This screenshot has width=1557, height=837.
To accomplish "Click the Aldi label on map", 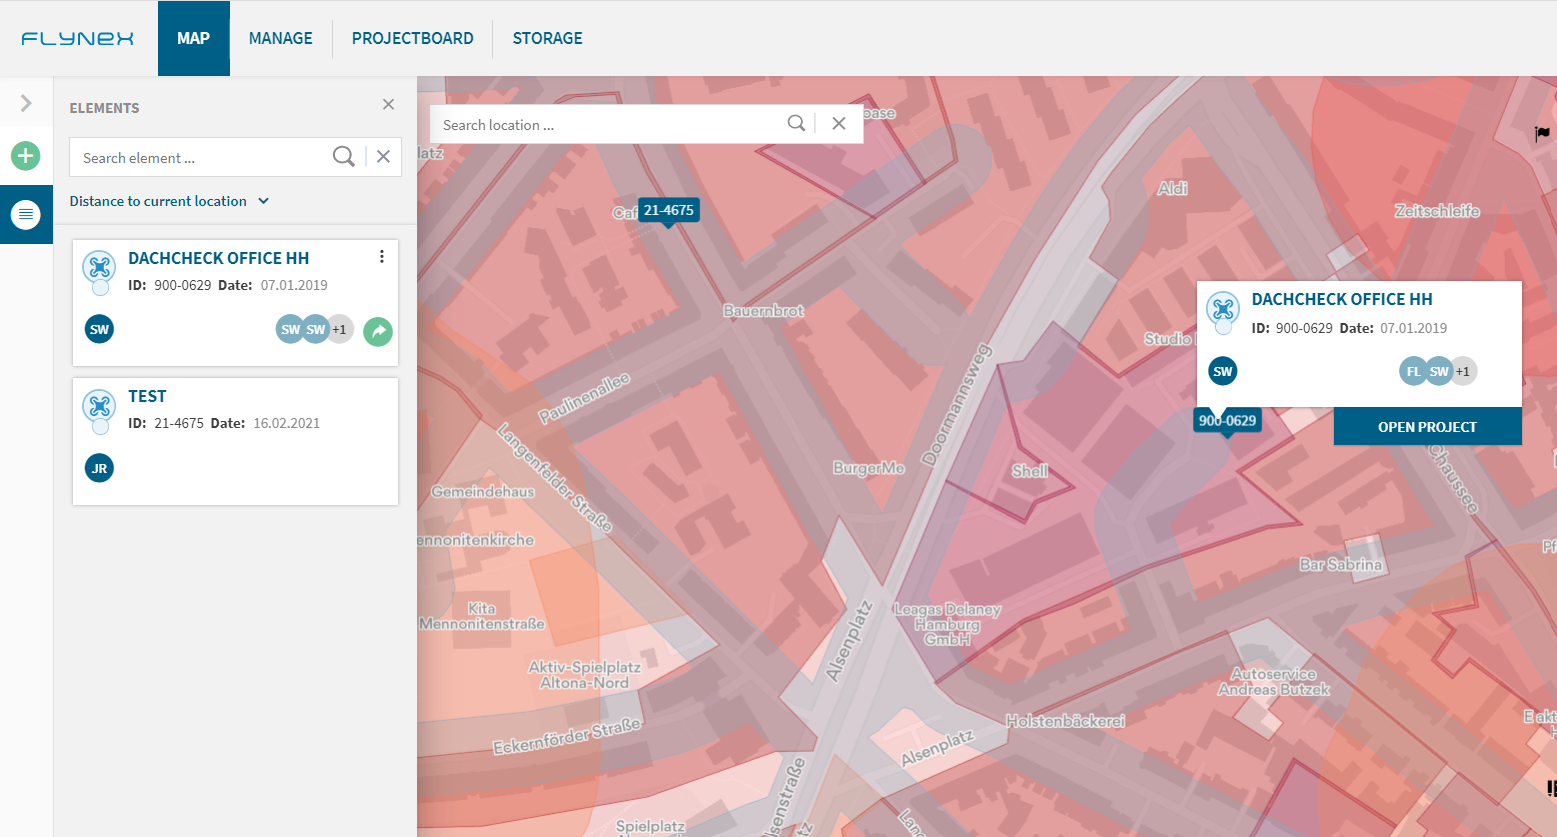I will pyautogui.click(x=1172, y=189).
